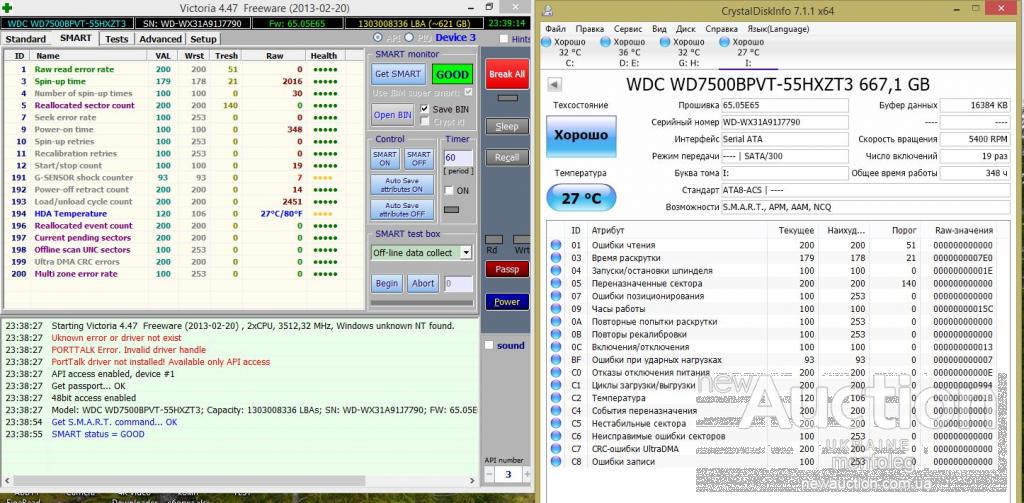The width and height of the screenshot is (1024, 503).
Task: Toggle the Crypt it checkbox
Action: tap(425, 122)
